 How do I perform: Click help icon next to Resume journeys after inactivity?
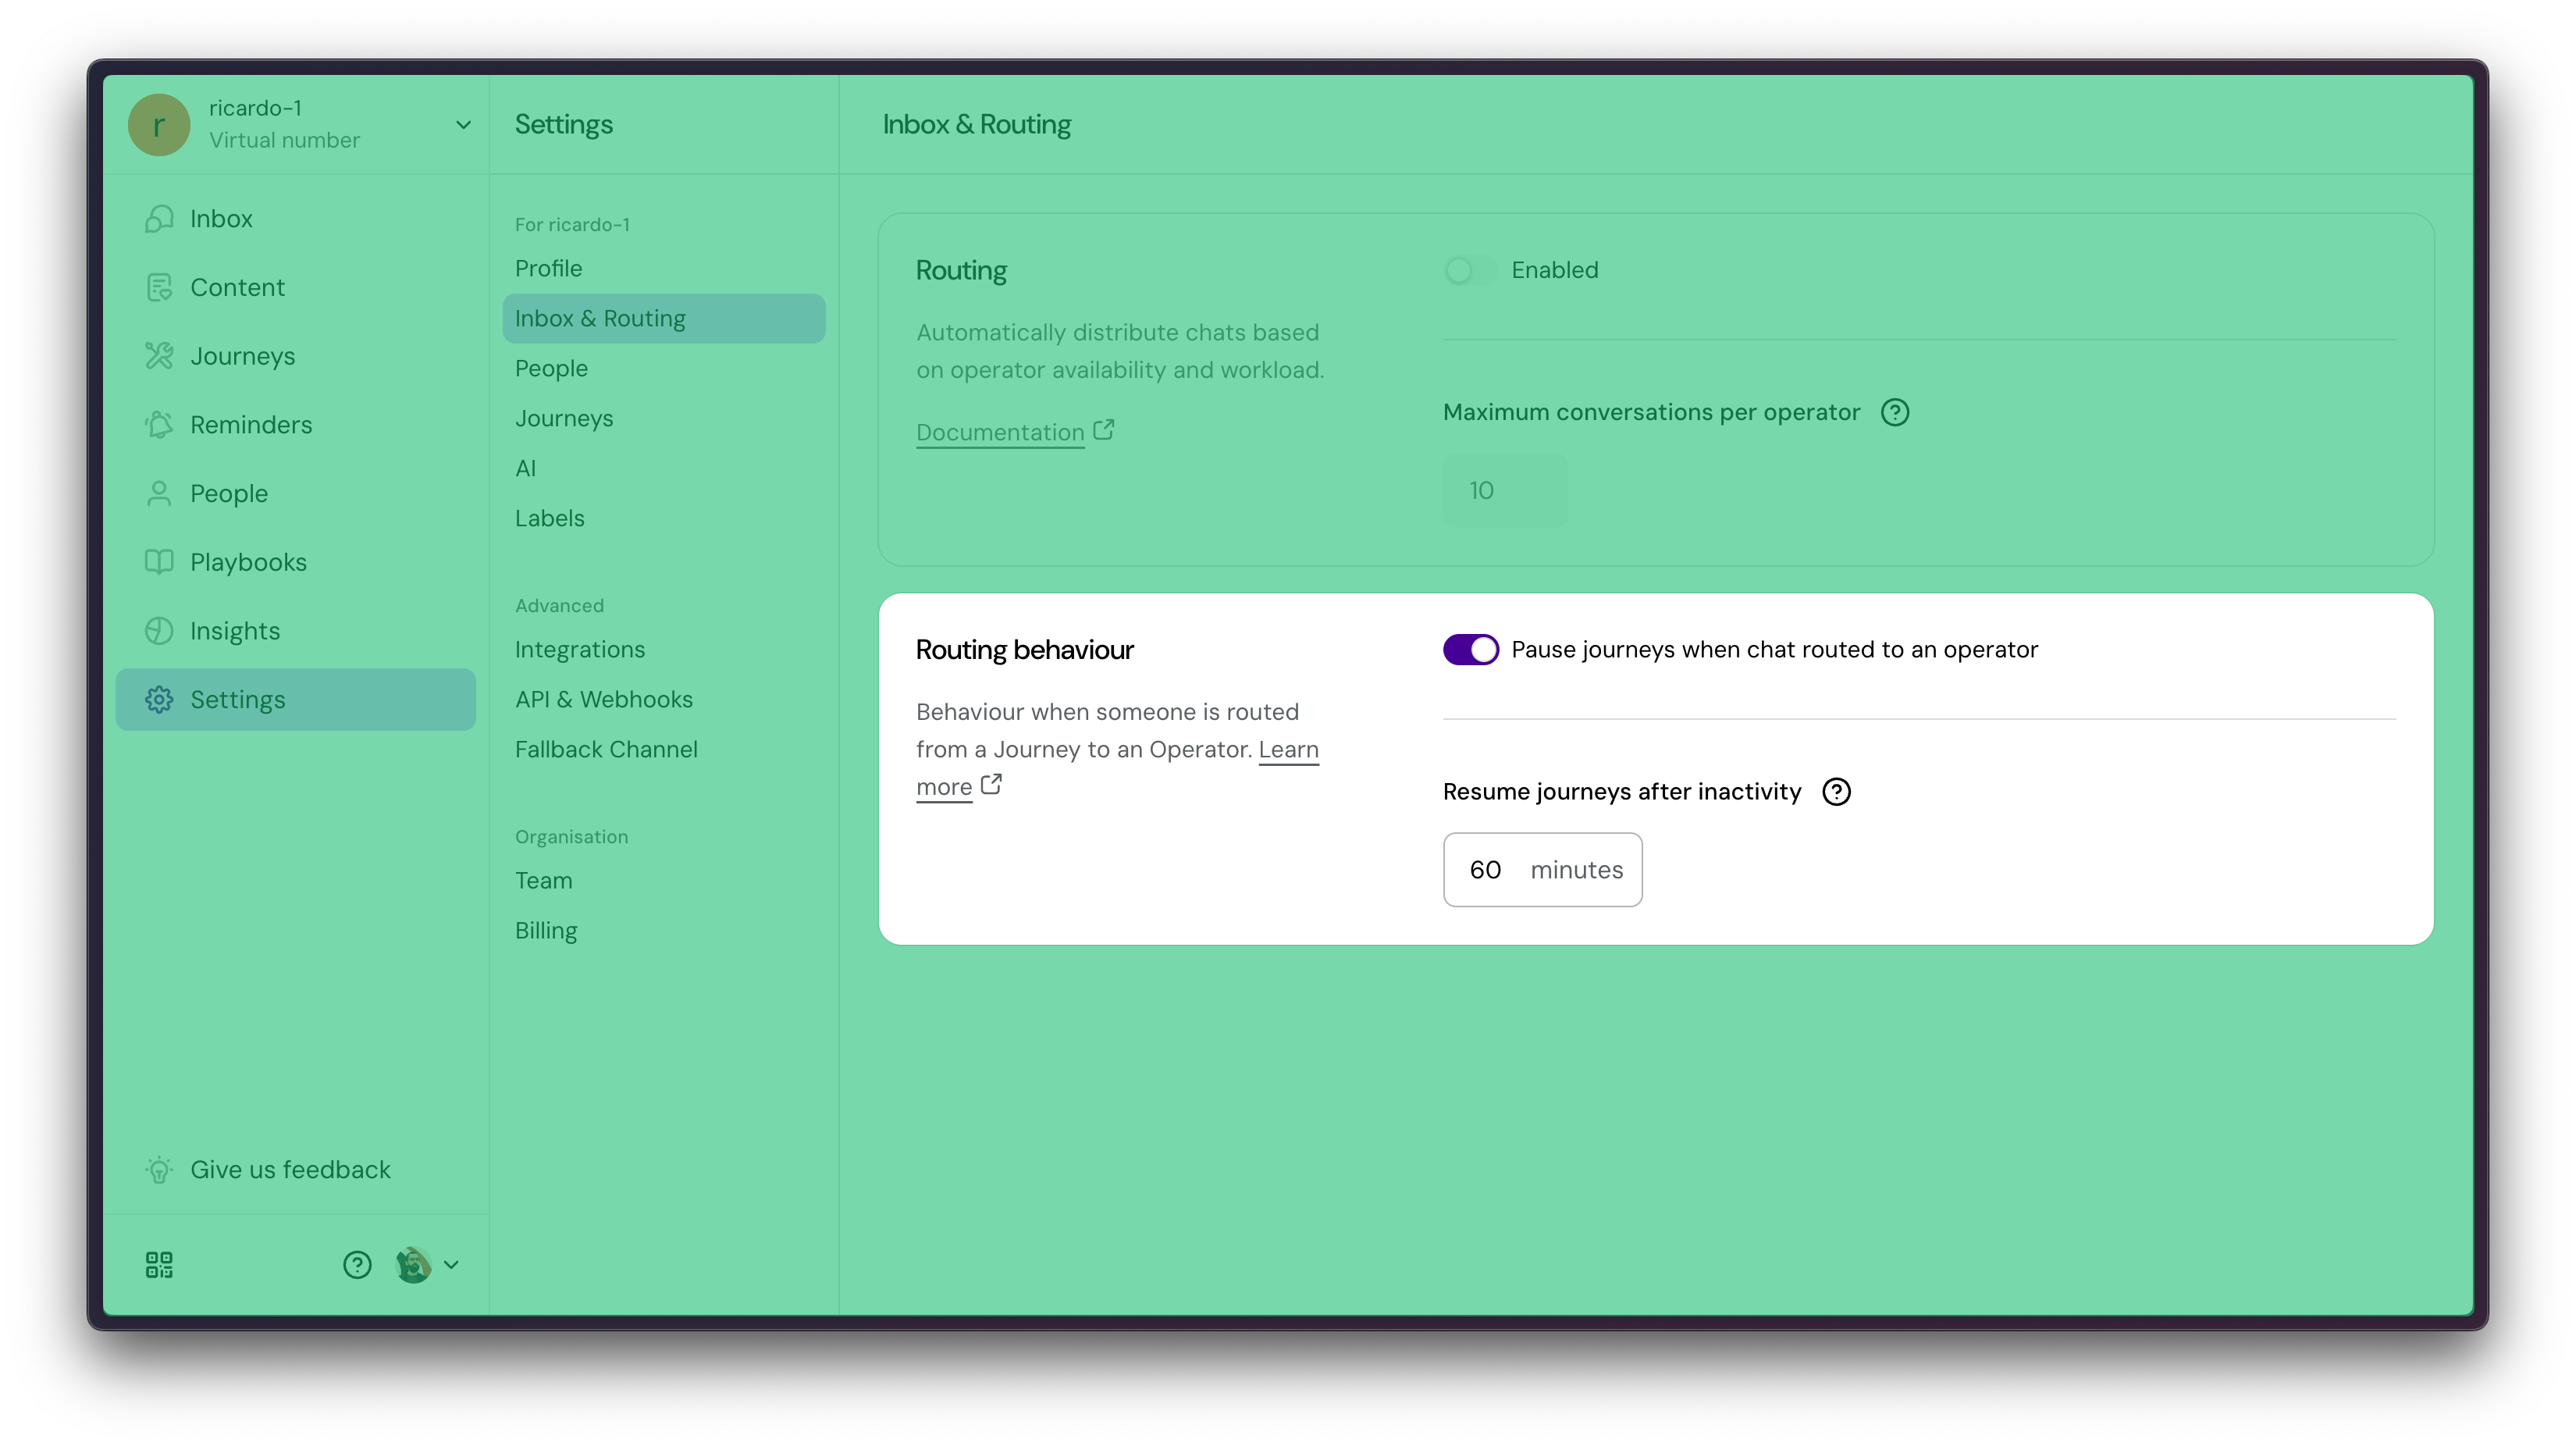coord(1836,791)
